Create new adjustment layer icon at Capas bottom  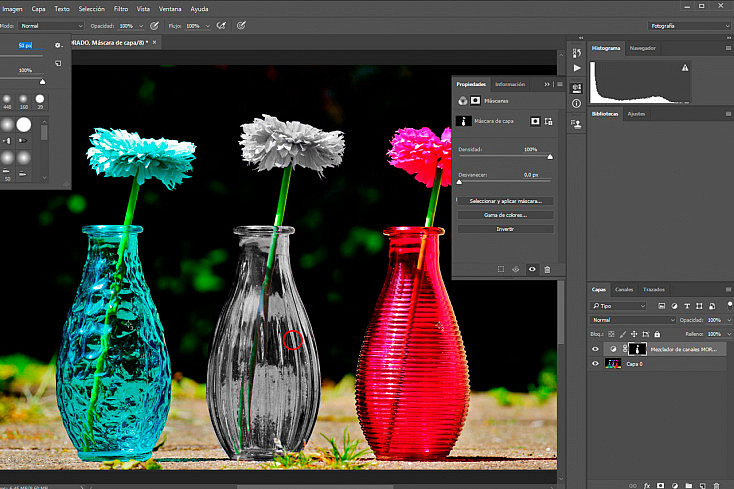(x=675, y=486)
